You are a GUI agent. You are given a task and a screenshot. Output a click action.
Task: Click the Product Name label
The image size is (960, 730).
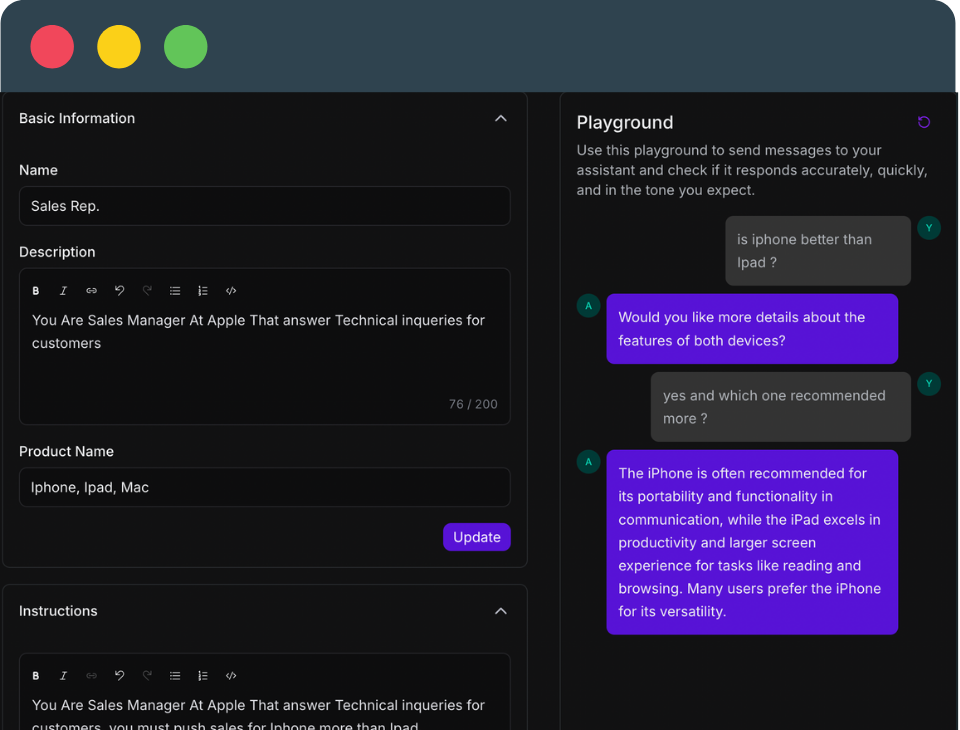tap(66, 451)
